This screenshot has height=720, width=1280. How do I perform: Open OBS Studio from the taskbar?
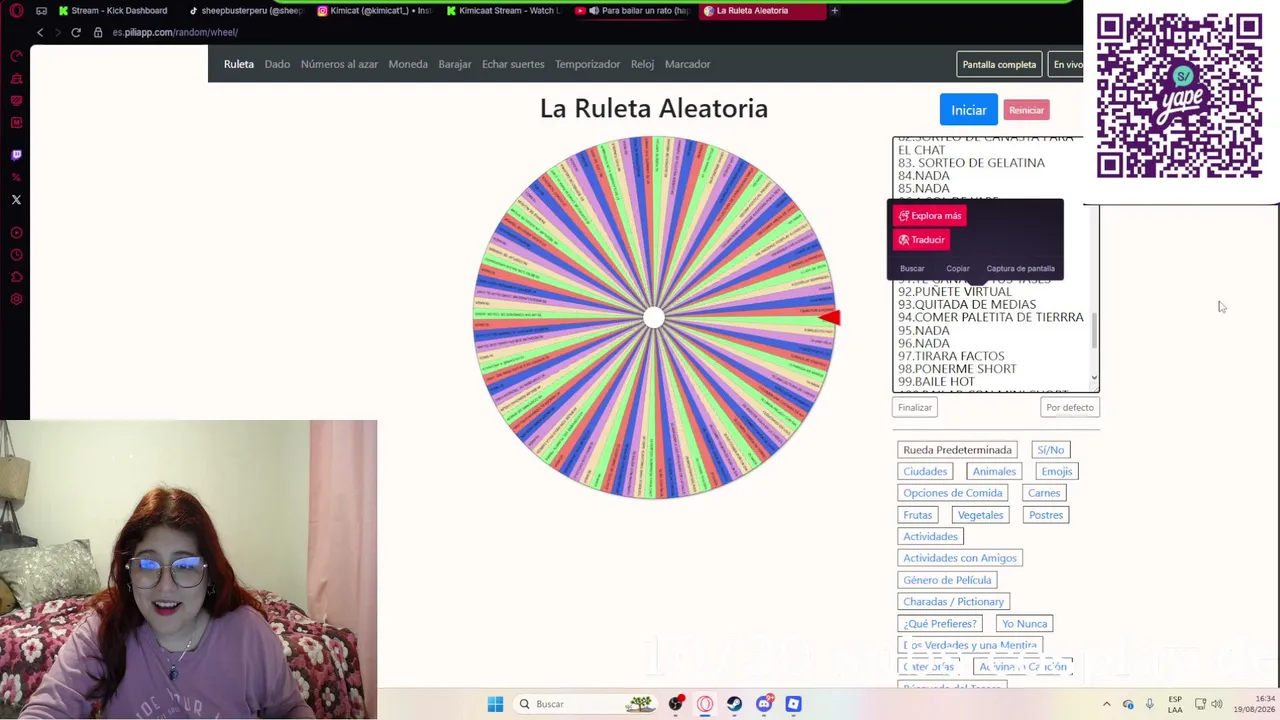click(x=676, y=704)
